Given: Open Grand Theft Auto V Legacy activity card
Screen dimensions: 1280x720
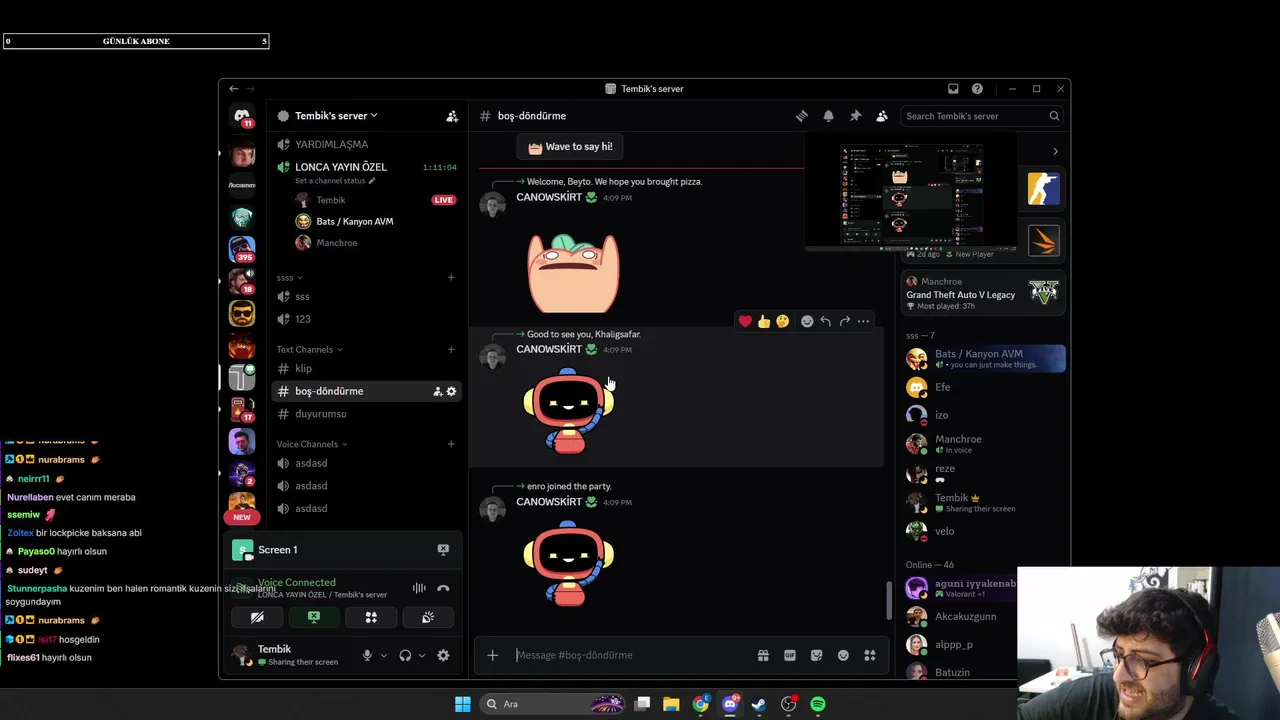Looking at the screenshot, I should click(981, 294).
